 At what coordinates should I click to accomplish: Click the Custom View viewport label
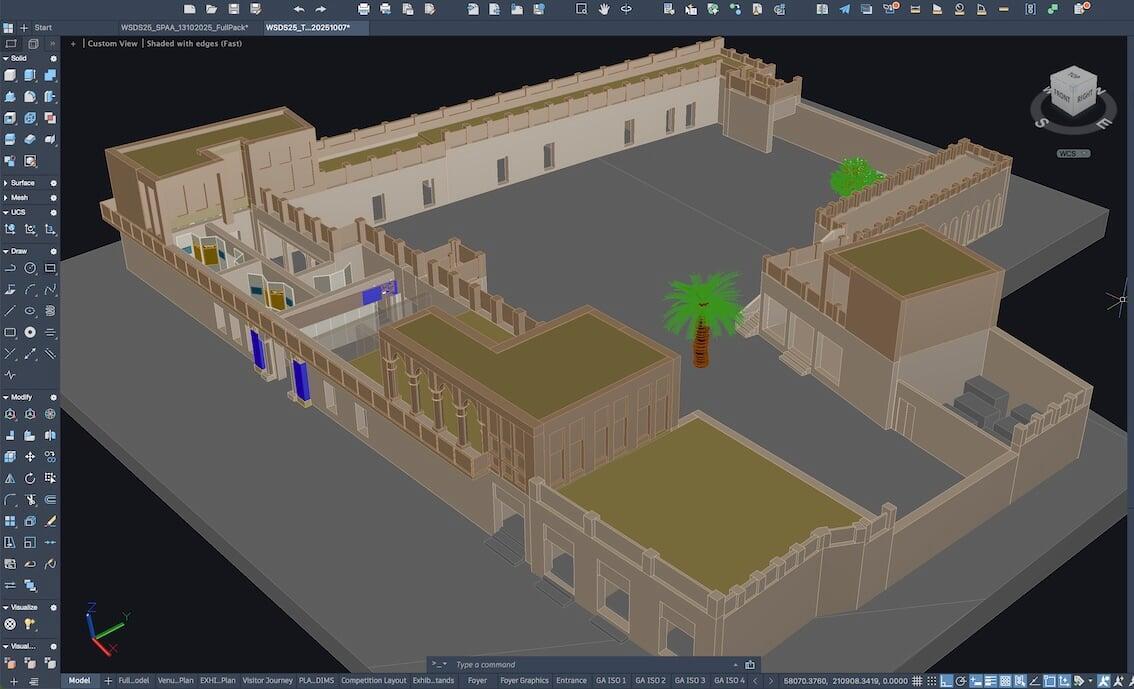(112, 44)
